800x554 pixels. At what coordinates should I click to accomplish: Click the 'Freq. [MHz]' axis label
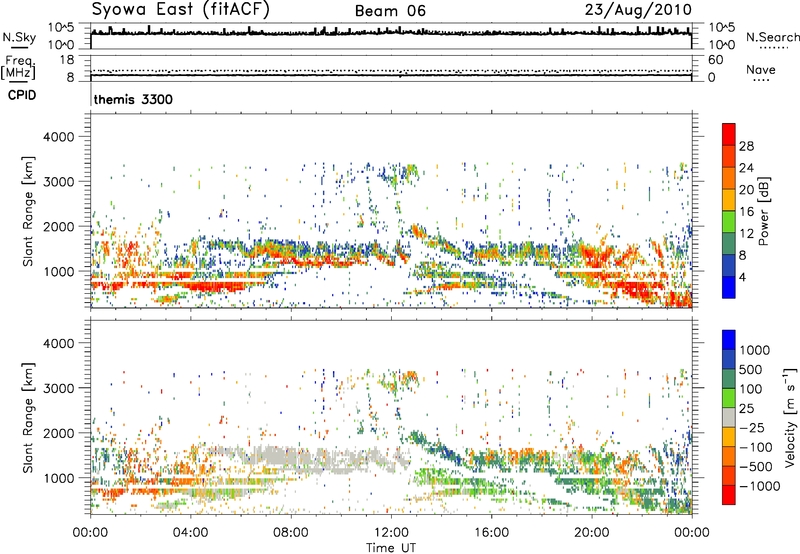pos(18,68)
